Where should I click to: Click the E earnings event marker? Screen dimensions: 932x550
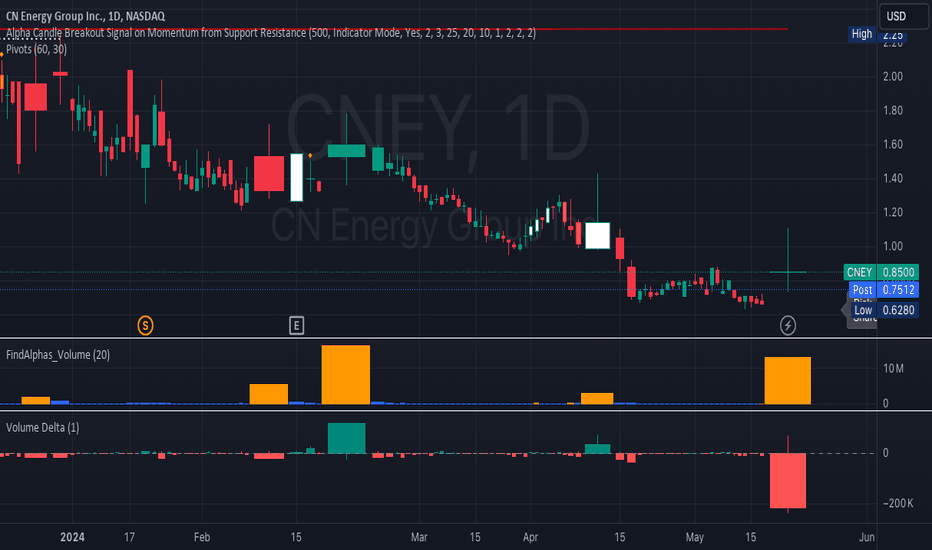[x=296, y=325]
